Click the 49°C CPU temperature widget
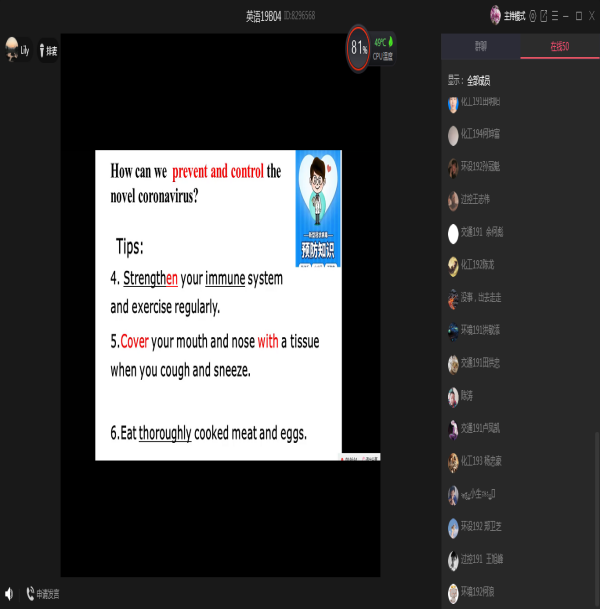This screenshot has width=600, height=609. click(383, 49)
